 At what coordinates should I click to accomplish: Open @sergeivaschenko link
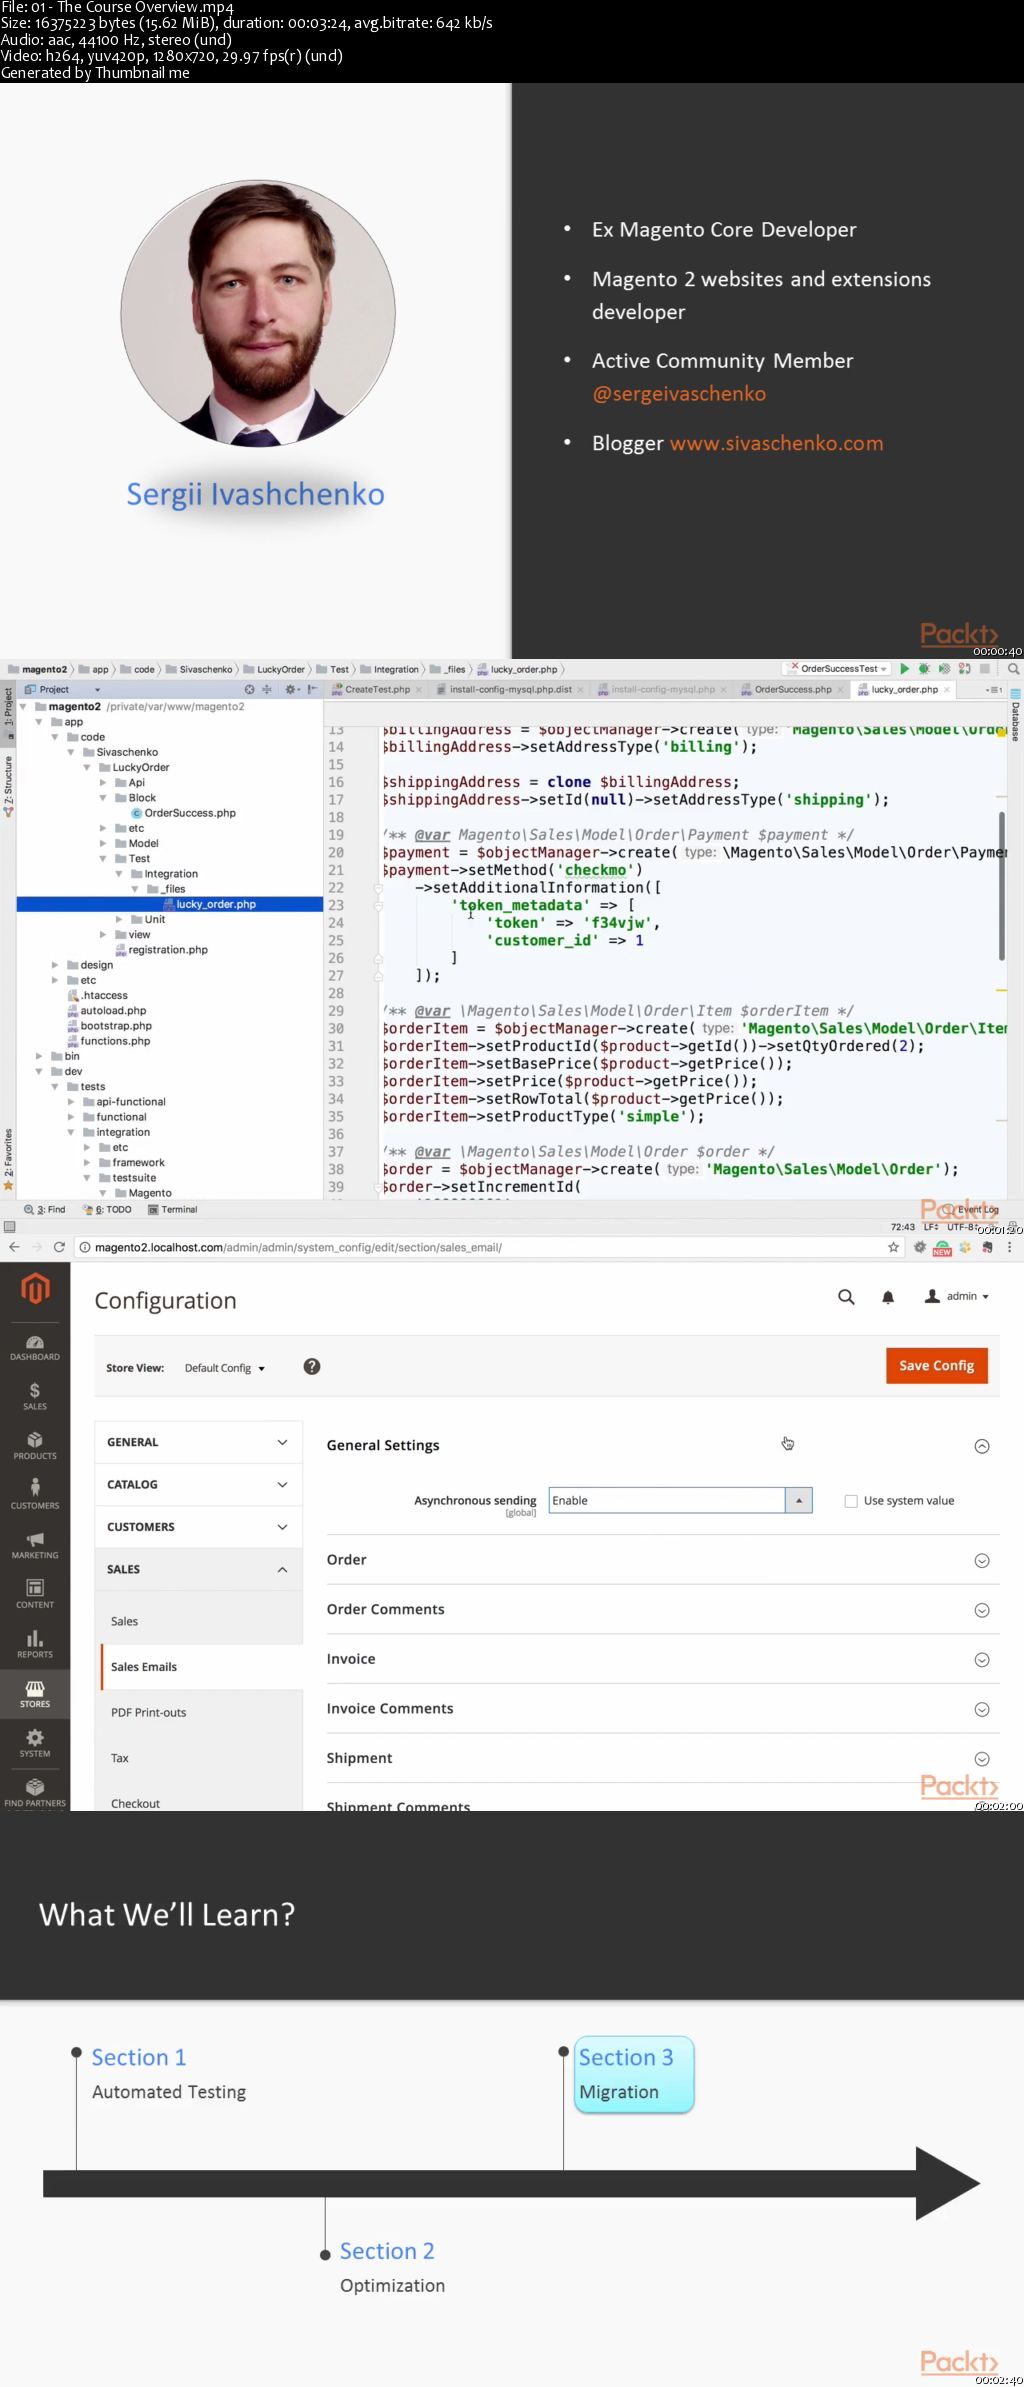click(679, 394)
